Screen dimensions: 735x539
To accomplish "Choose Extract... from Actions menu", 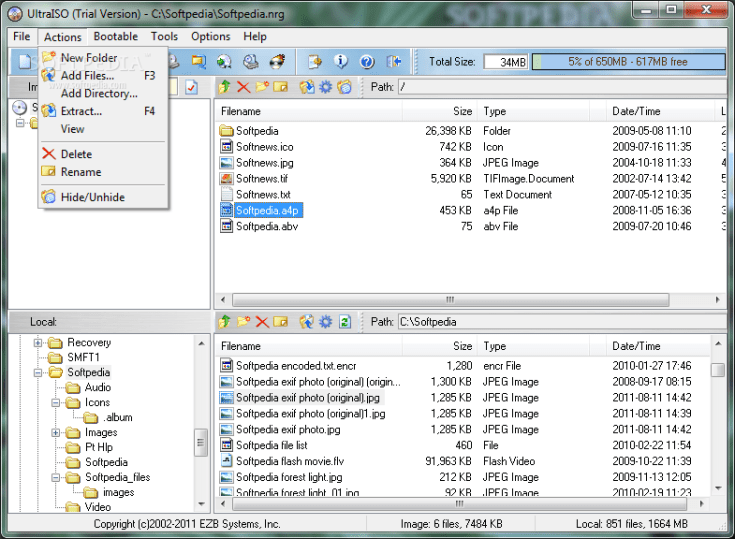I will (x=103, y=111).
